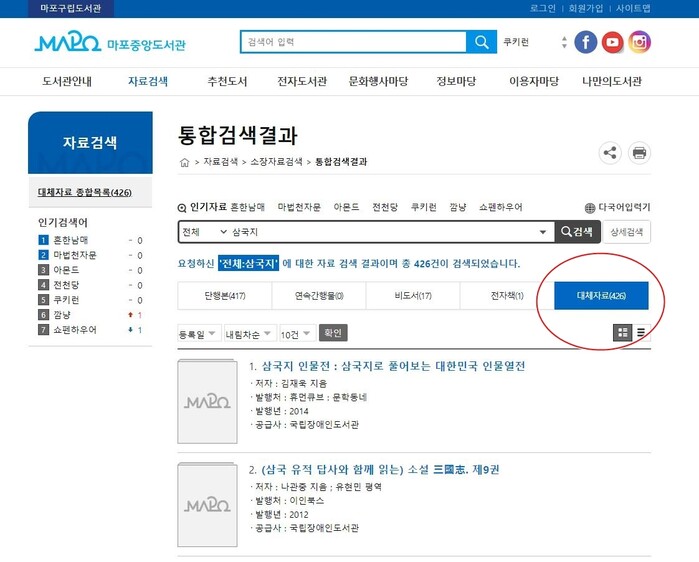Switch to list view layout
Image resolution: width=699 pixels, height=562 pixels.
point(641,333)
